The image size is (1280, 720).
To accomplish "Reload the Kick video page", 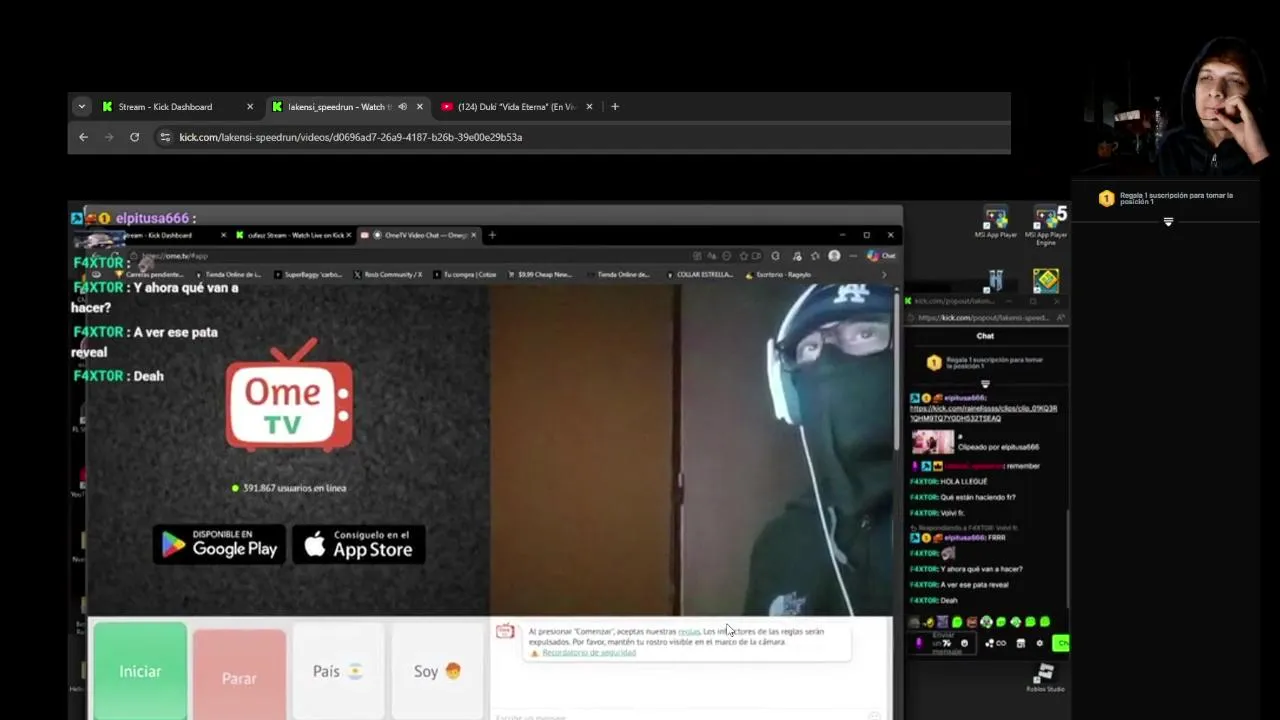I will point(134,137).
